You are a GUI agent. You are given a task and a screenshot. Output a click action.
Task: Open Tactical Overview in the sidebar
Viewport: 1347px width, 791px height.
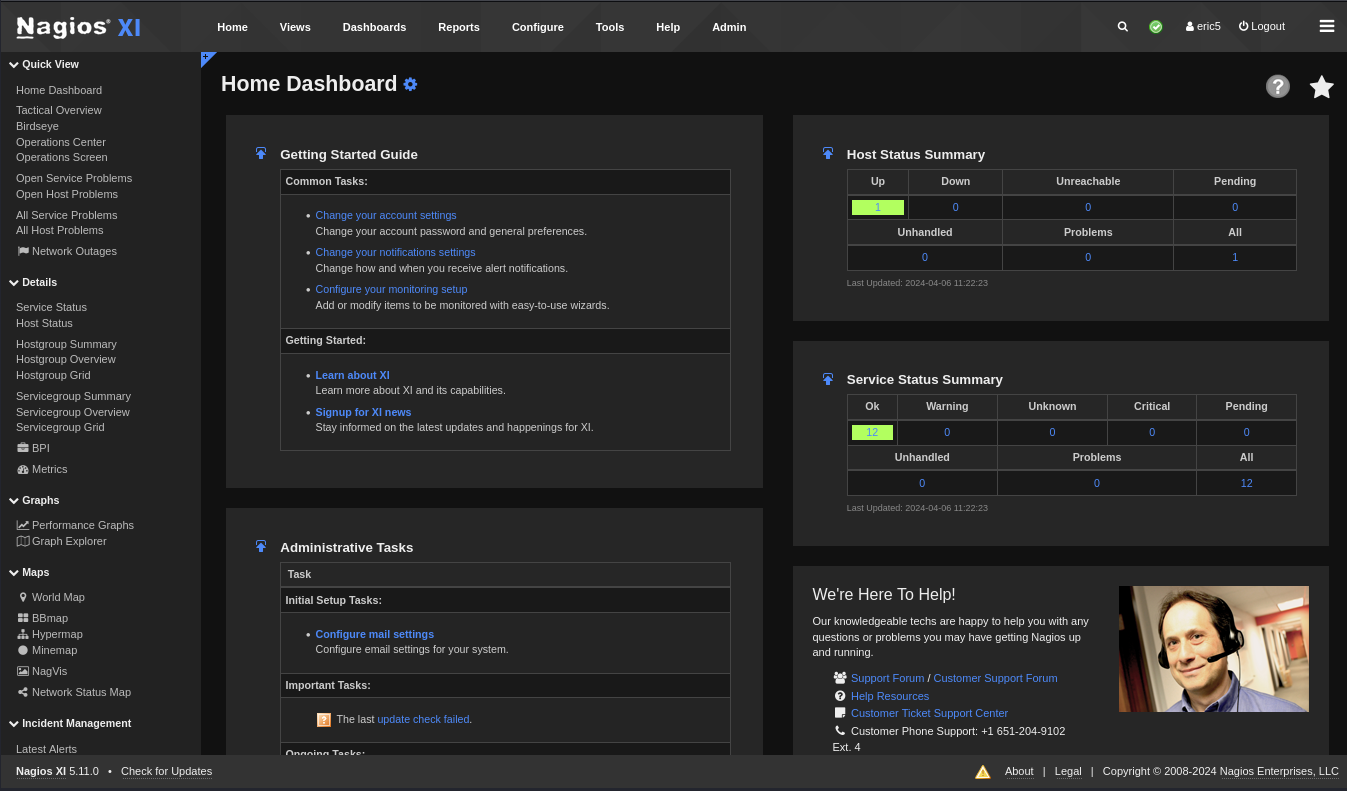(59, 110)
